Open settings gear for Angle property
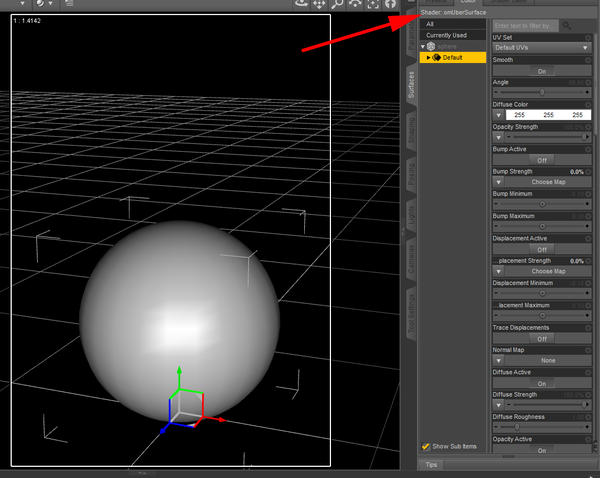Screen dimensions: 600x478 pyautogui.click(x=588, y=82)
